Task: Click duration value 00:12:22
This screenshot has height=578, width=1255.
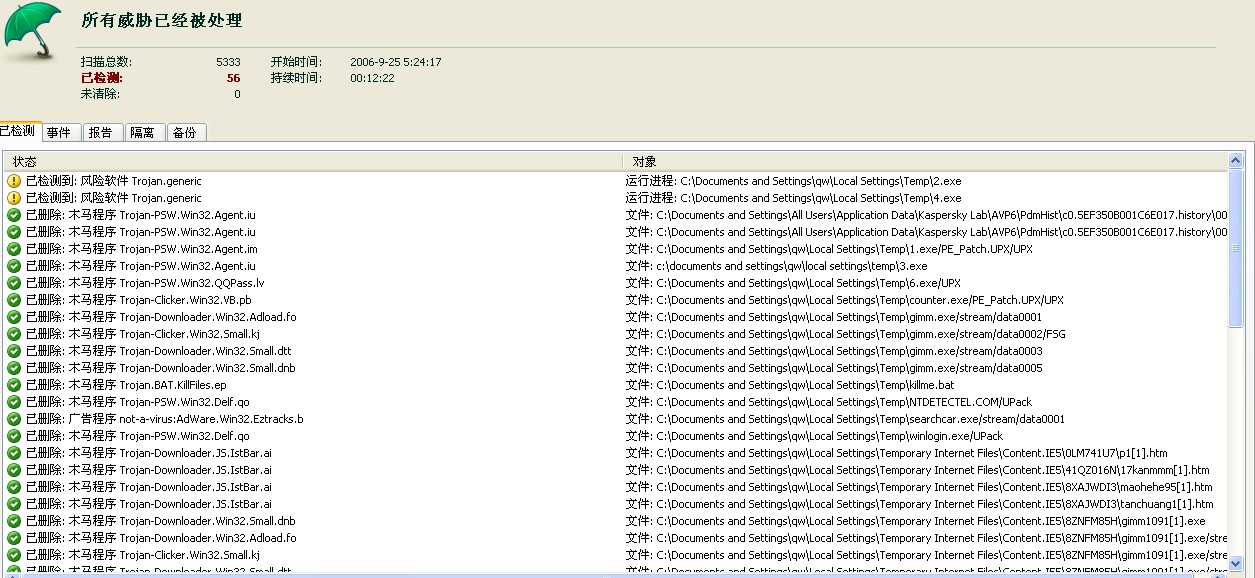Action: pos(372,78)
